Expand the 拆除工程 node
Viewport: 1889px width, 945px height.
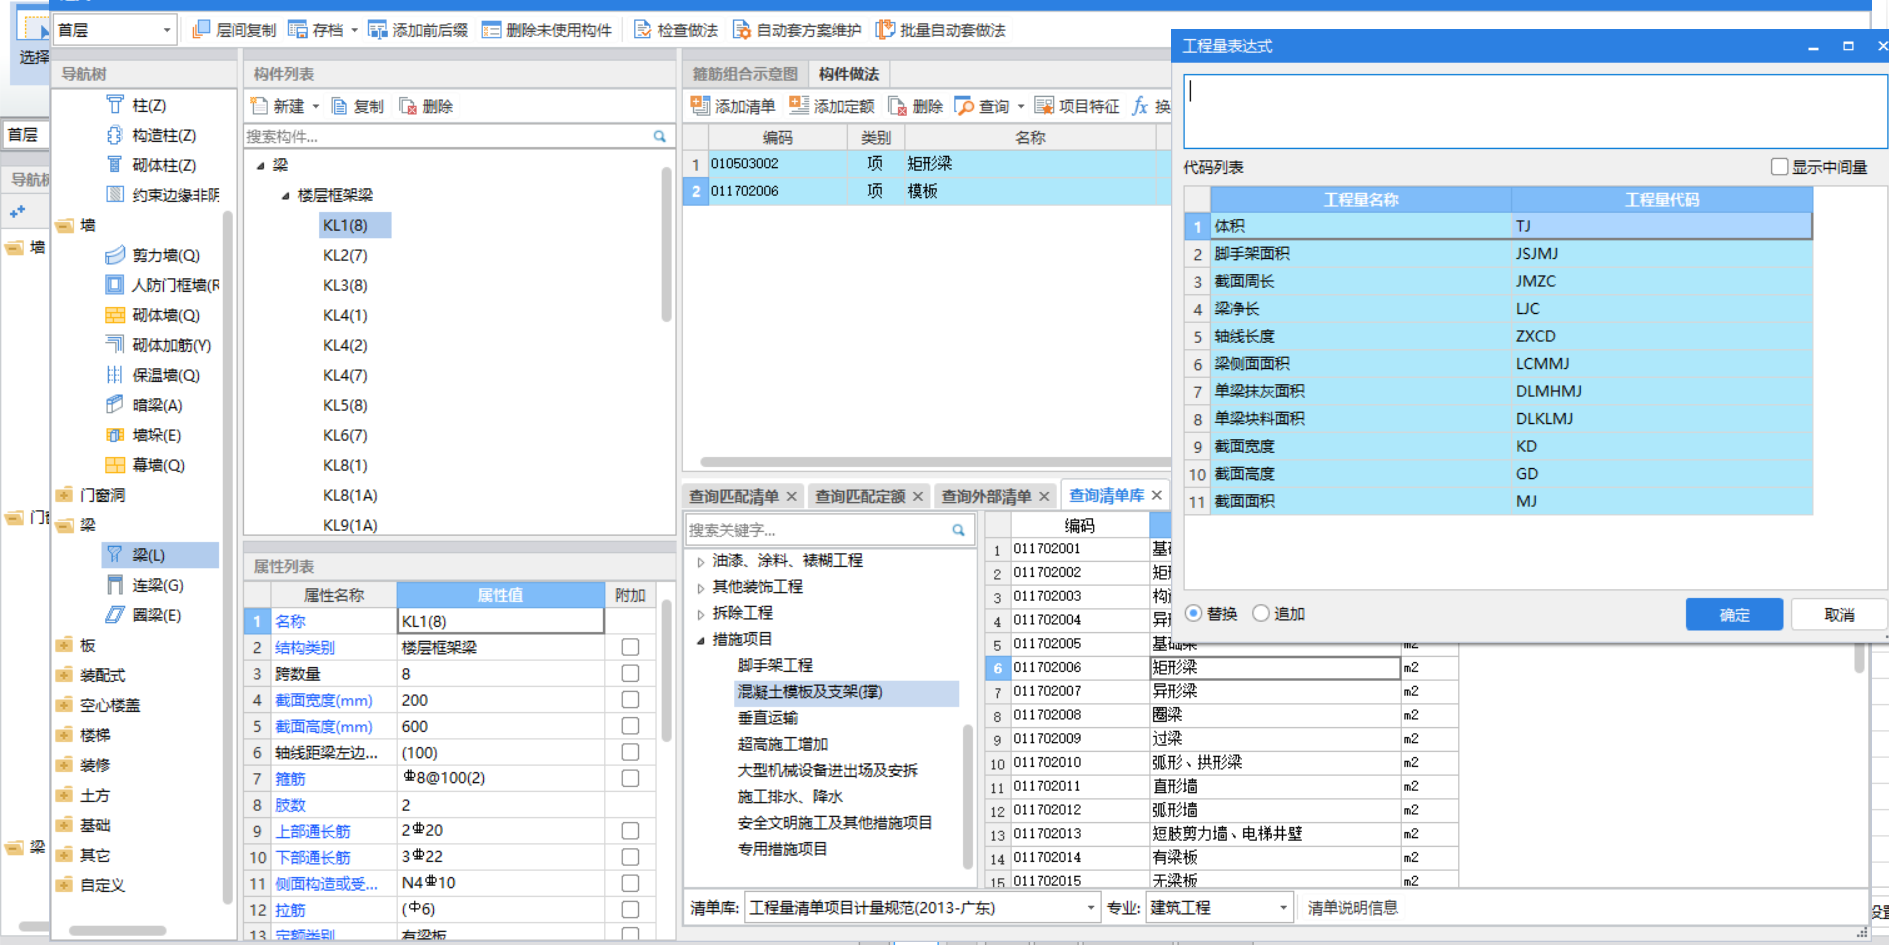(x=701, y=613)
